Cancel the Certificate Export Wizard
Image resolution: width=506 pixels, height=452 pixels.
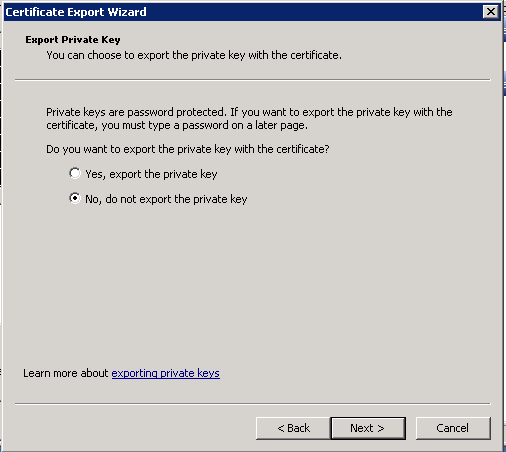[453, 428]
